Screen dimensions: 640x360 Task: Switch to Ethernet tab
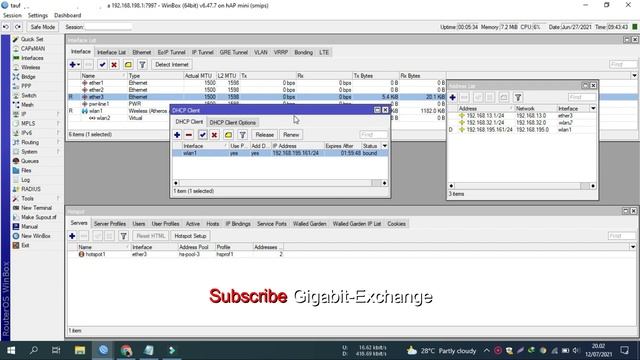[142, 52]
